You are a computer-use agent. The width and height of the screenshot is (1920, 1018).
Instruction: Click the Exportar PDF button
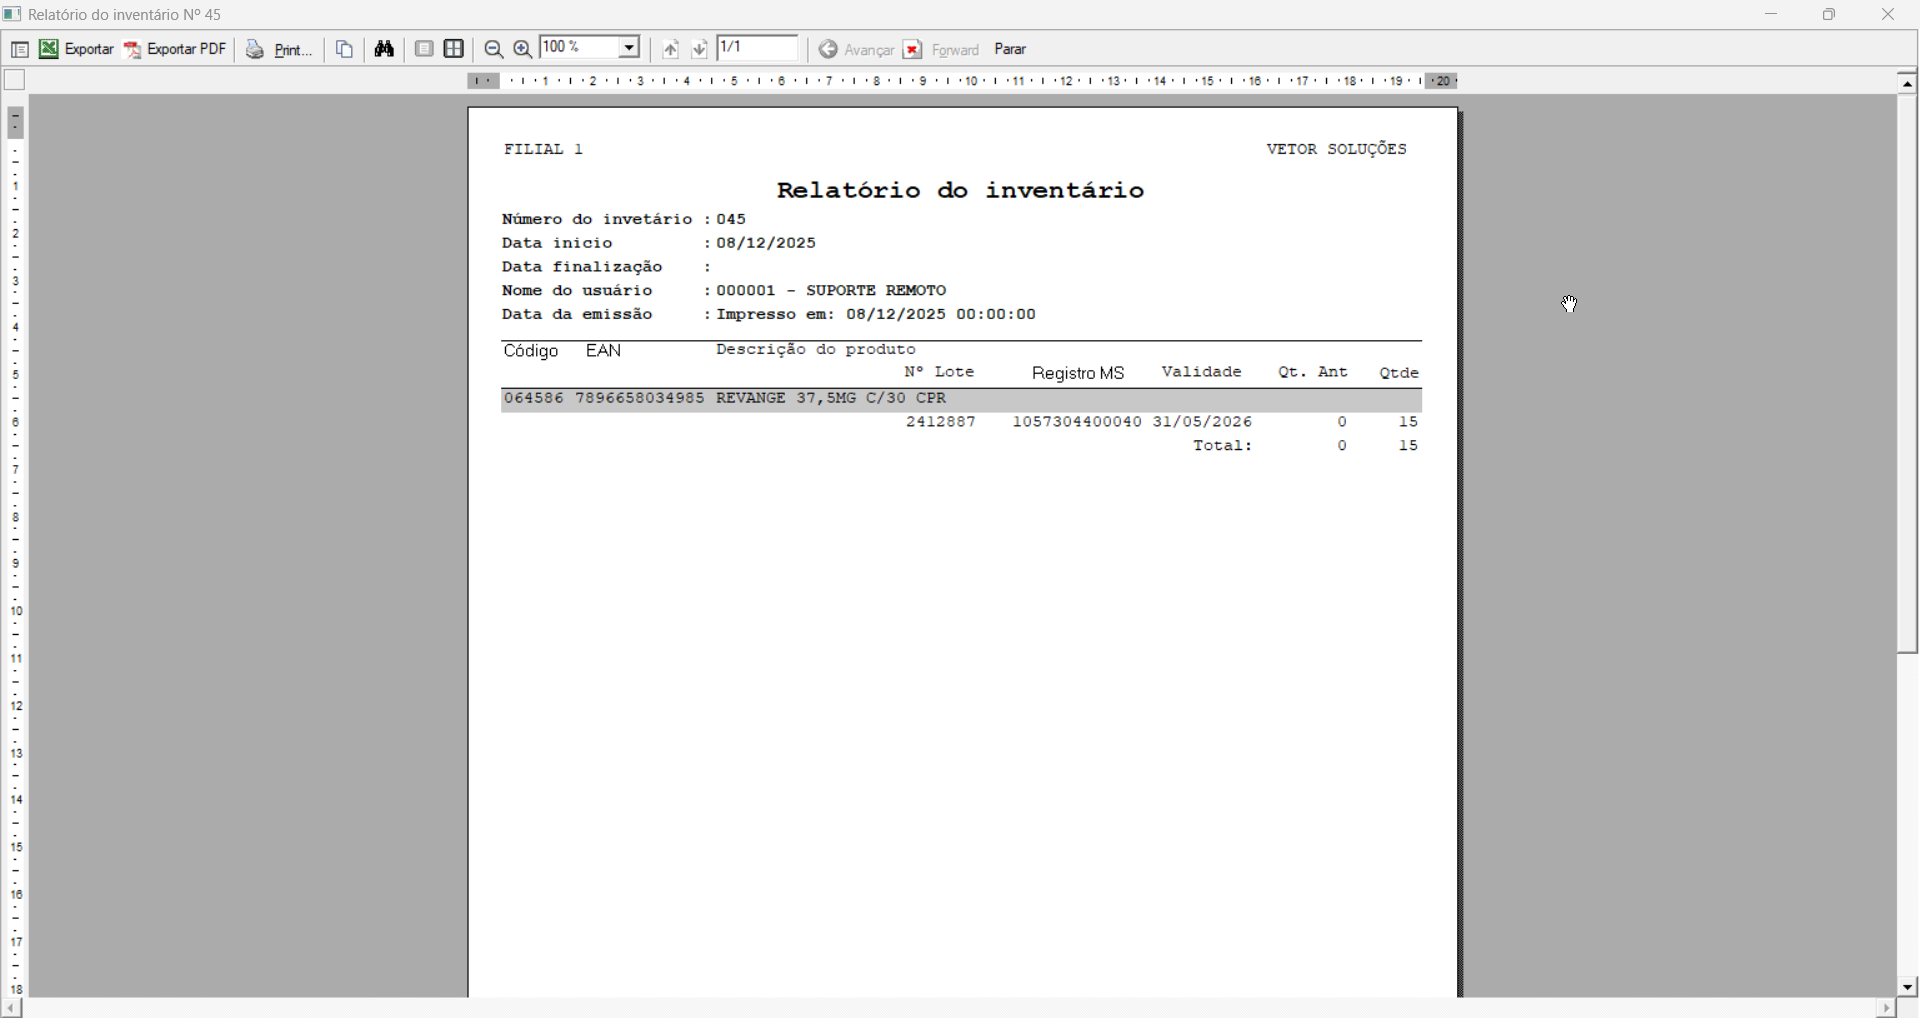176,49
